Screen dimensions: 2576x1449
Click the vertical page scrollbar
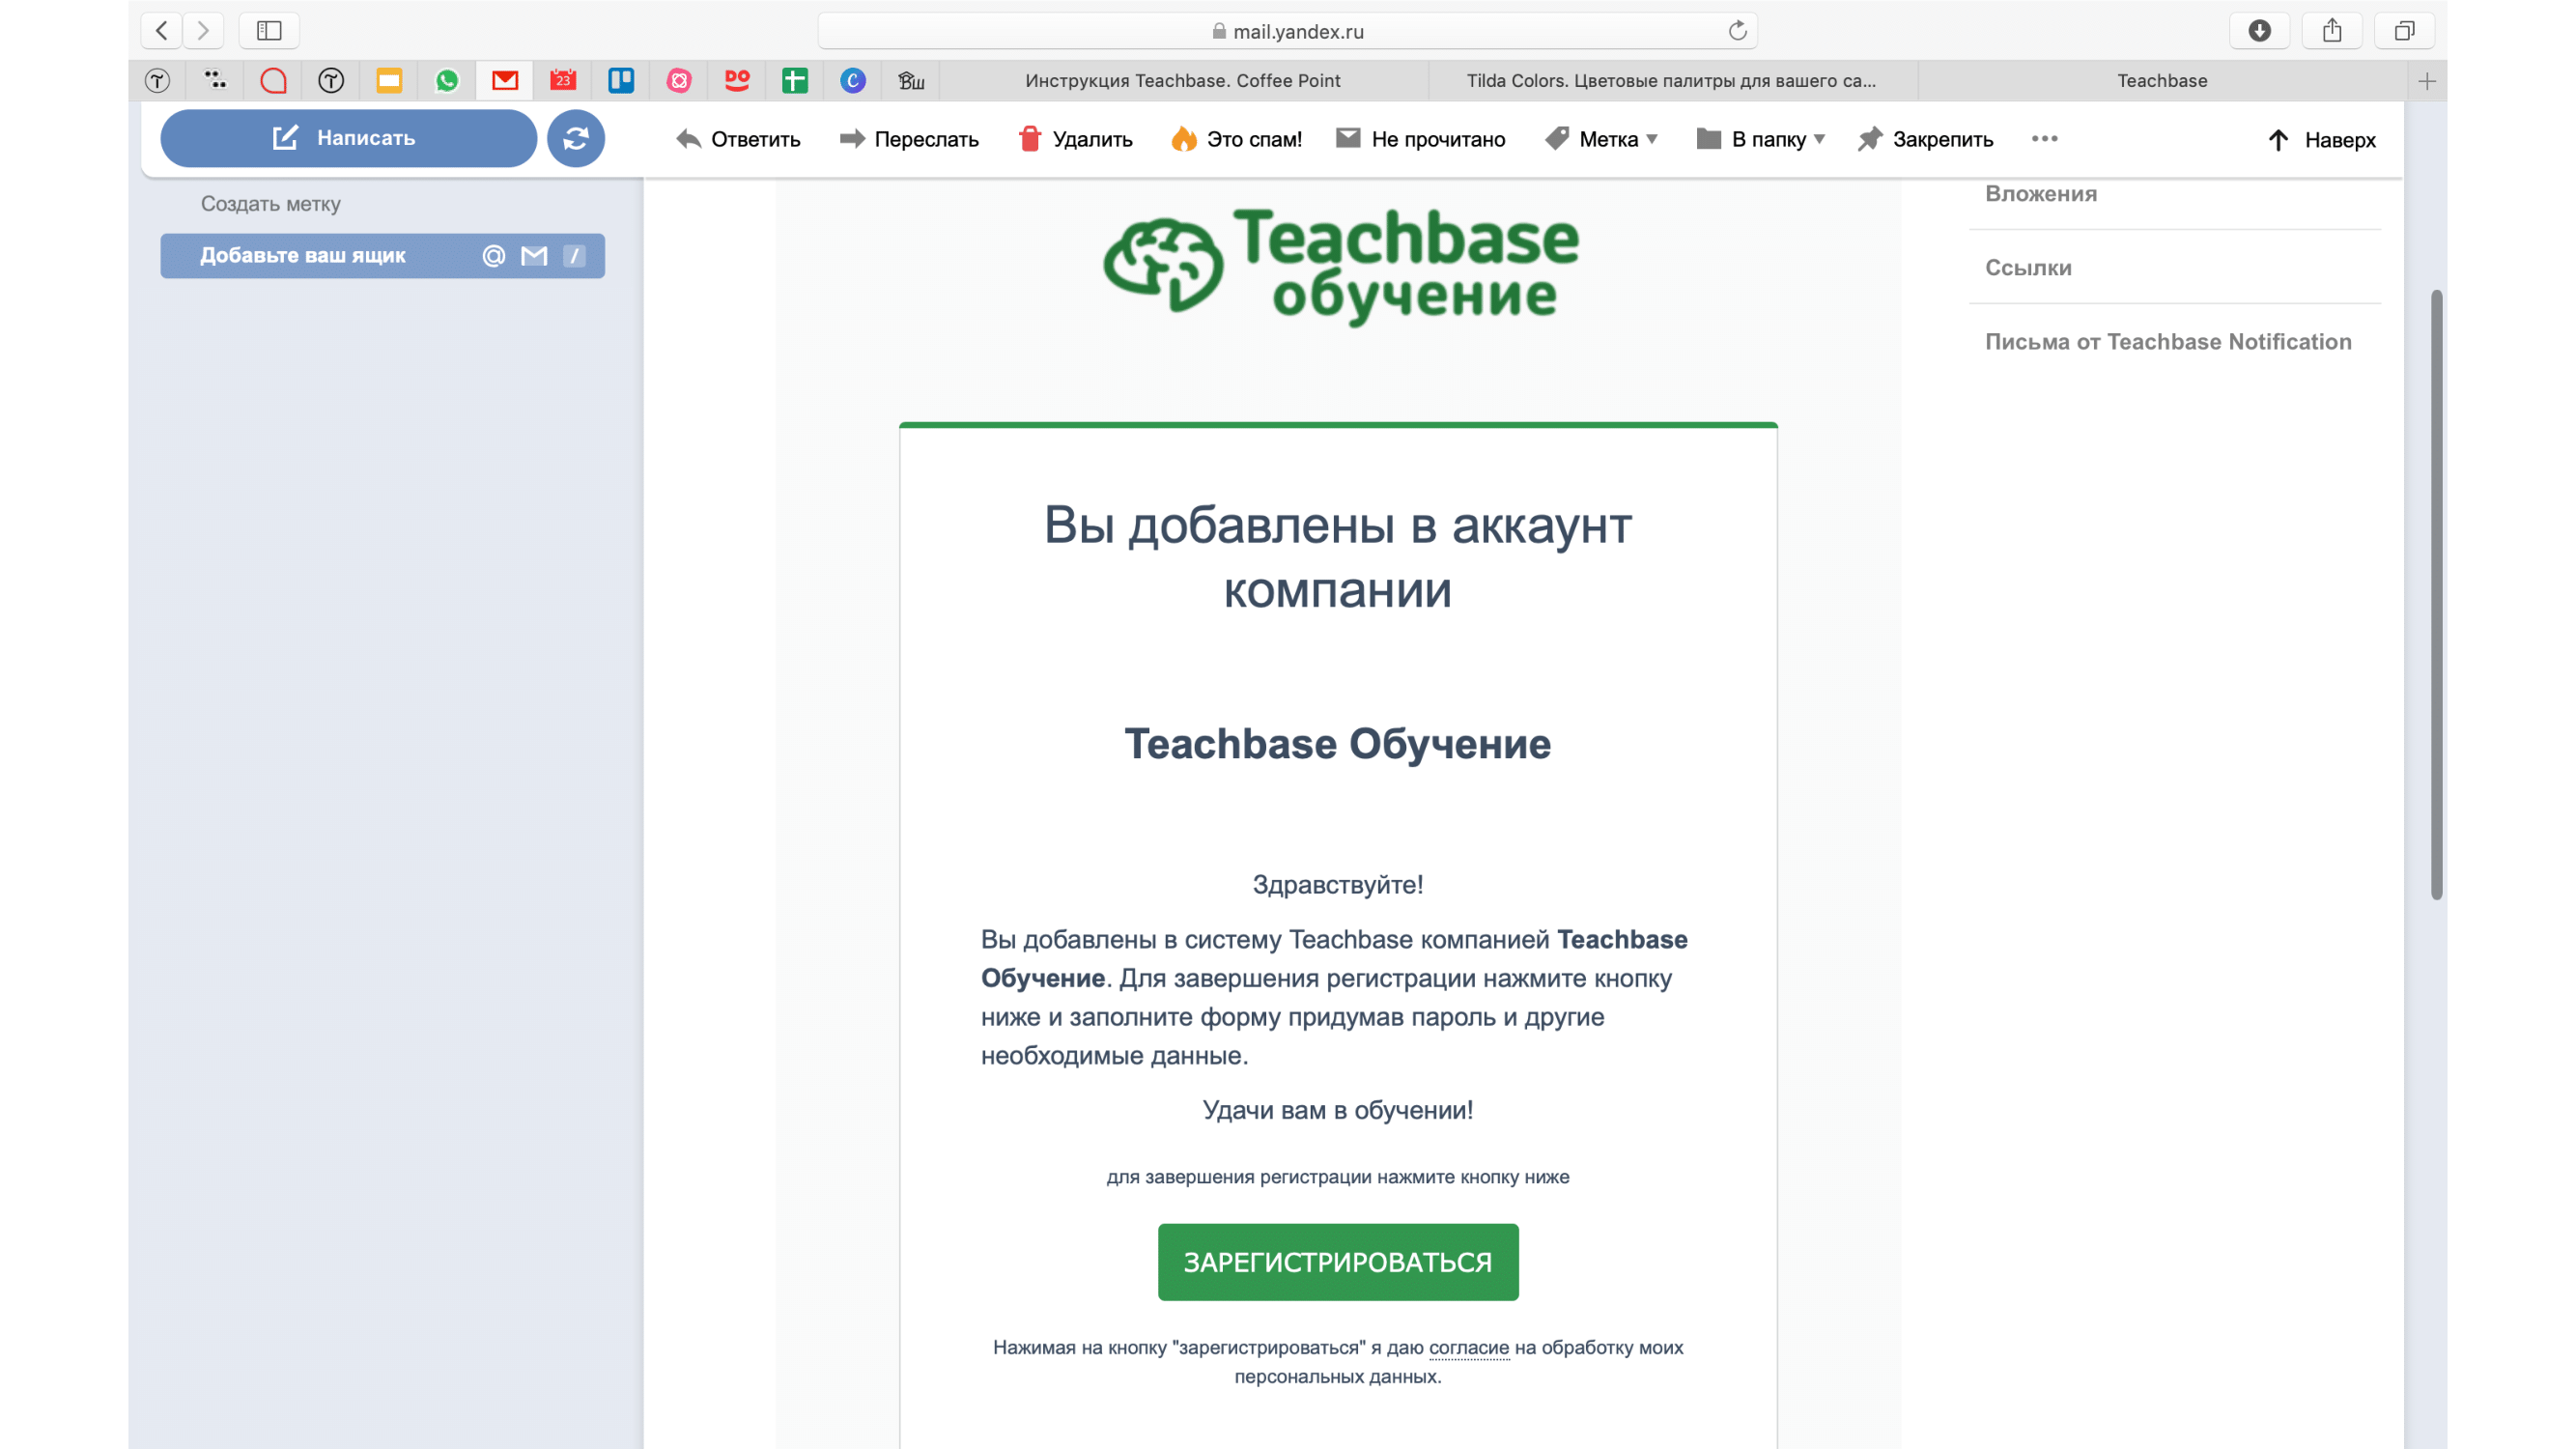pos(2437,595)
